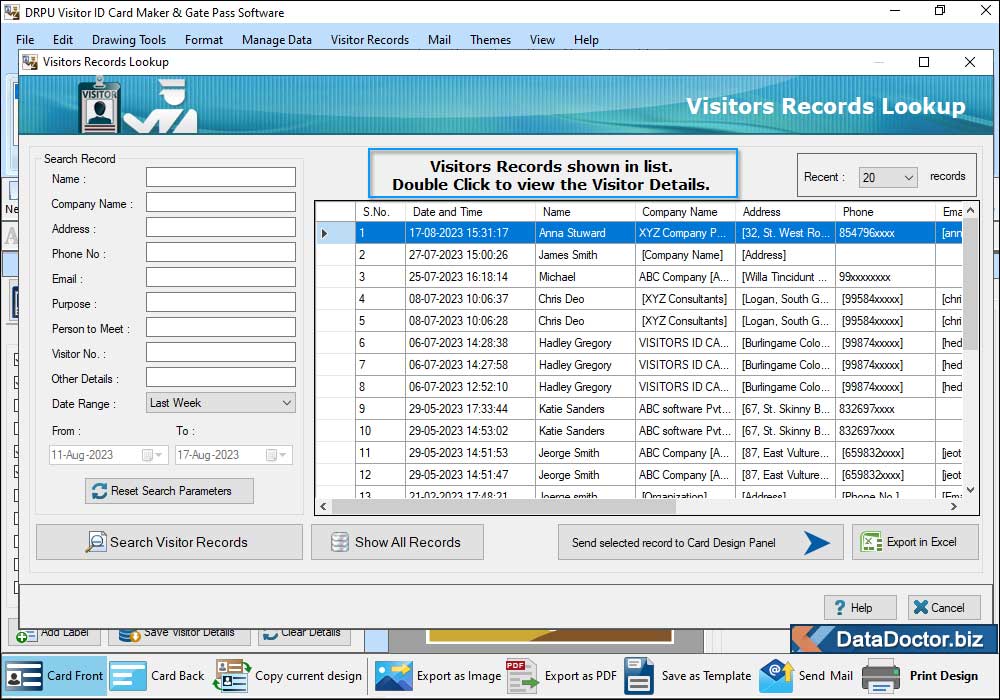Click the magnifier icon on Search Visitor Records
Screen dimensions: 1000x700
tap(96, 542)
